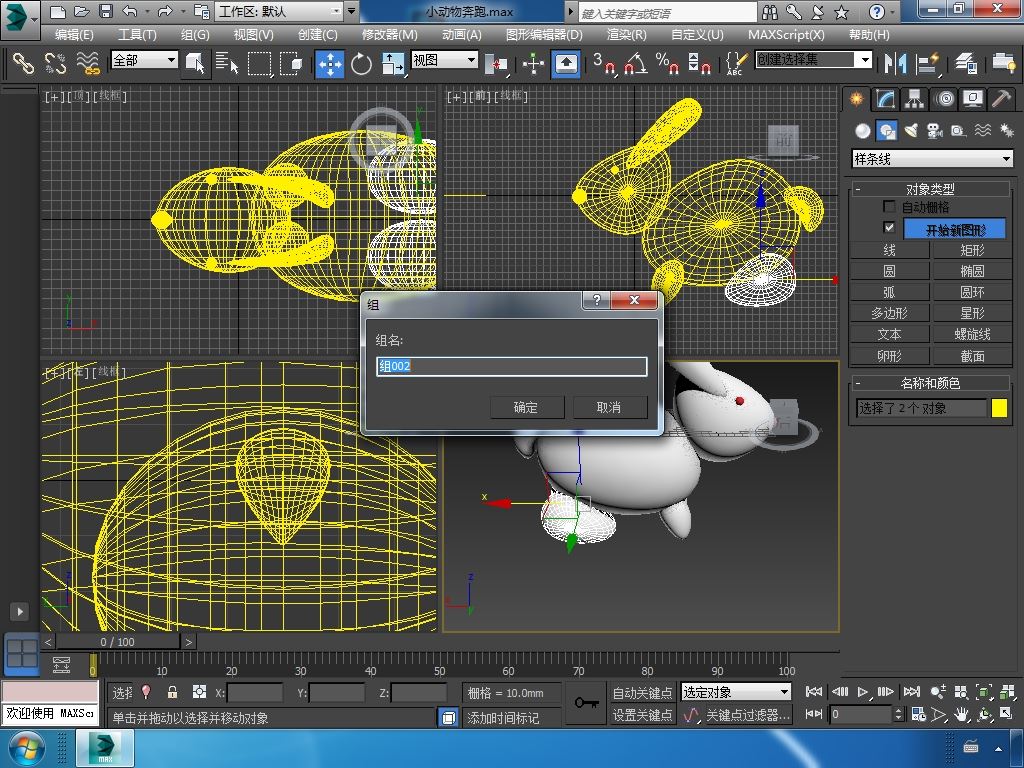
Task: Confirm group dialog with 确定
Action: click(x=526, y=408)
